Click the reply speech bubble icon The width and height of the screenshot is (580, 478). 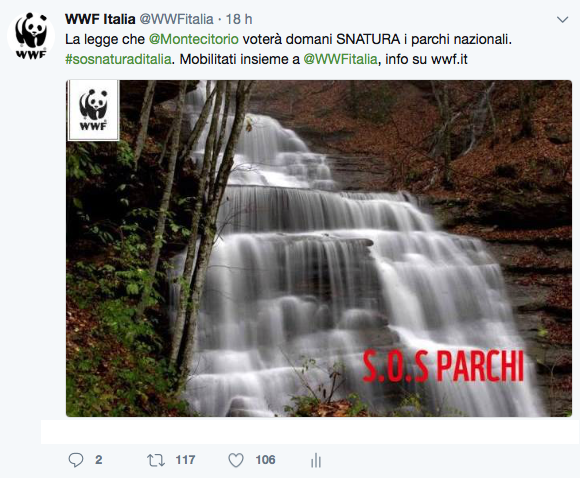click(76, 460)
